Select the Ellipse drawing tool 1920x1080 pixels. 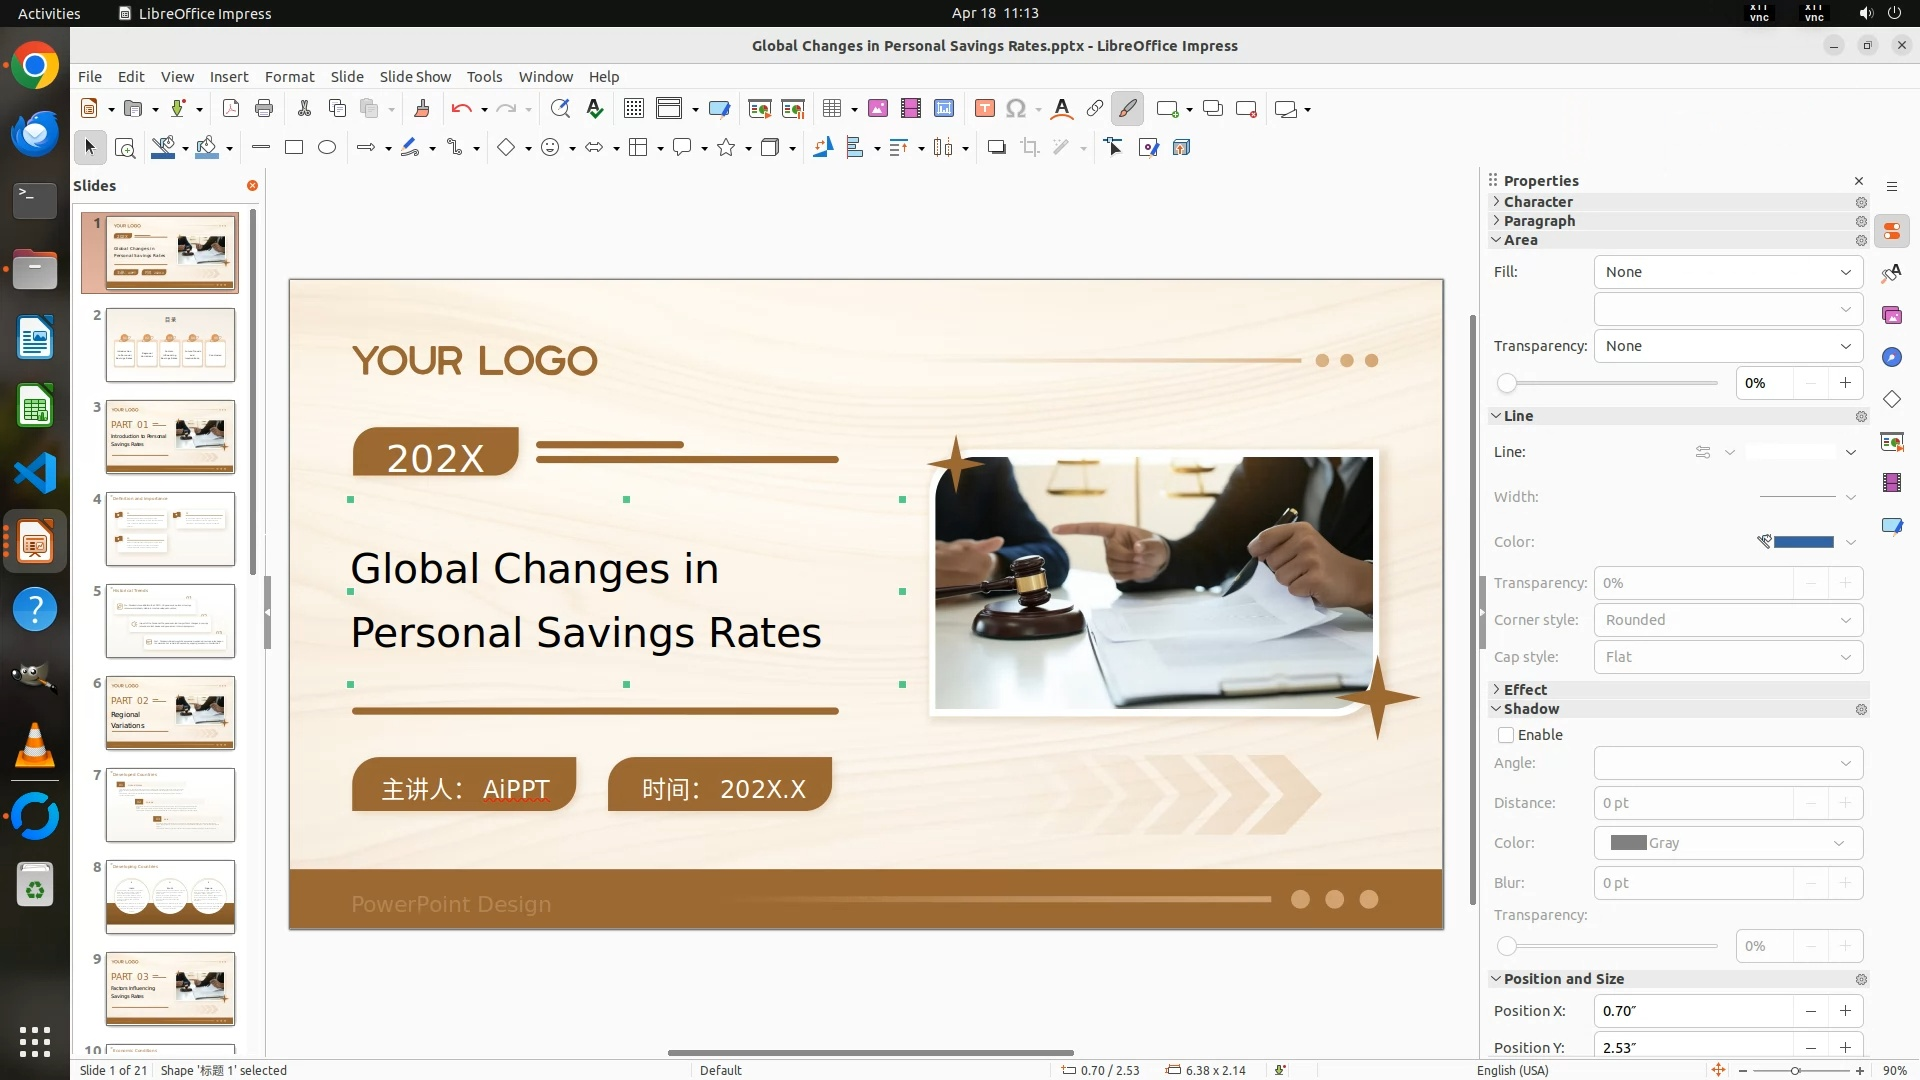[x=327, y=148]
